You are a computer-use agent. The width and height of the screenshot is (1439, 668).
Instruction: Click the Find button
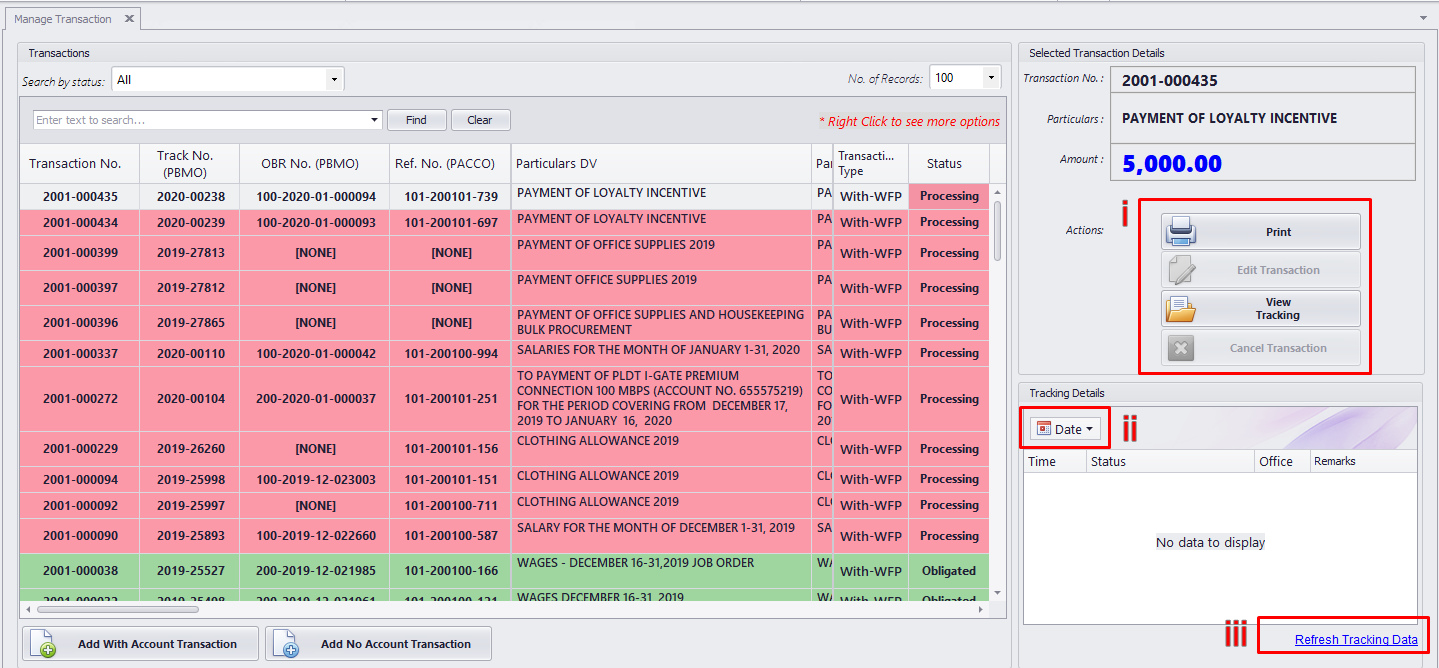[x=417, y=120]
